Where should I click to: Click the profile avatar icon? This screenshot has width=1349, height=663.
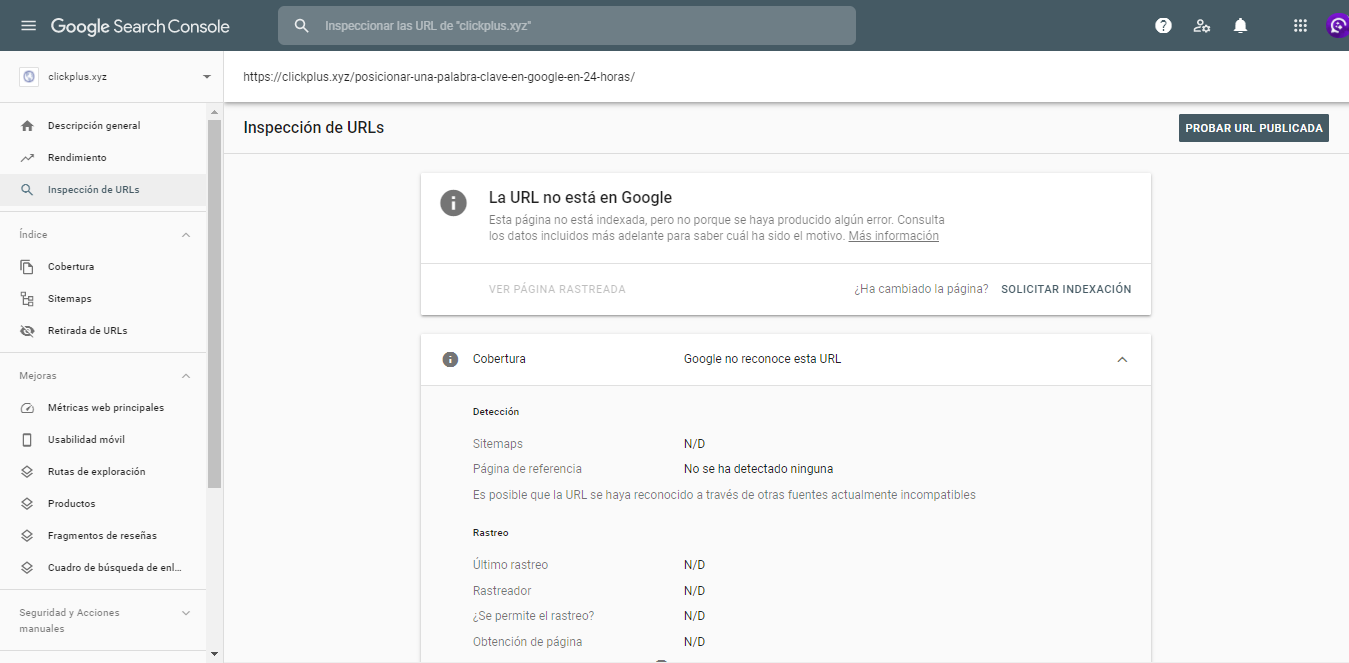(x=1337, y=25)
